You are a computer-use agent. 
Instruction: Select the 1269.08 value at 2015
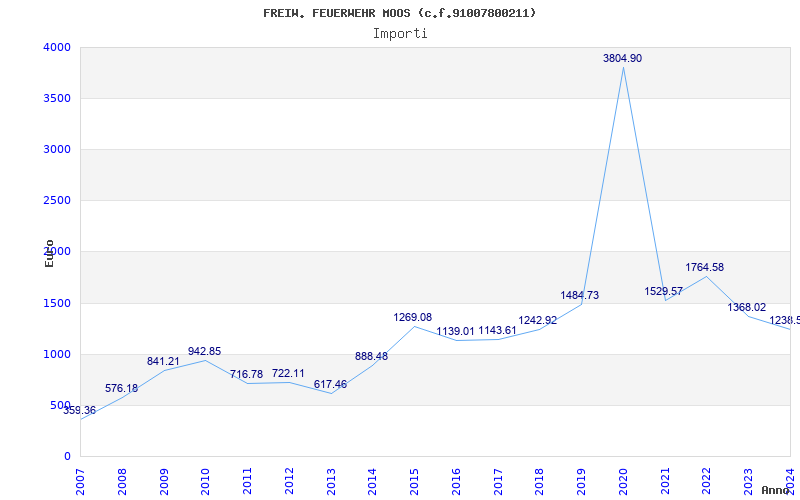click(x=412, y=317)
